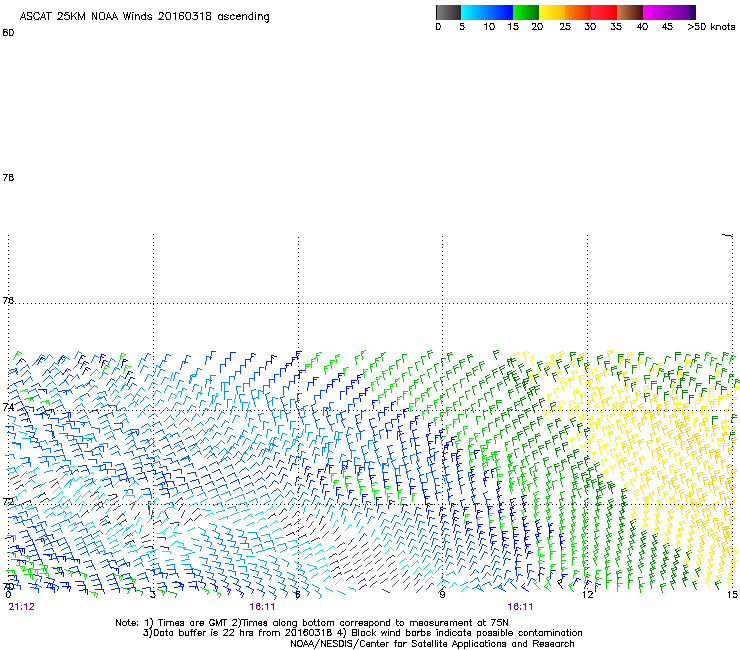The image size is (740, 650).
Task: Click the '35' label under the color bar
Action: click(x=616, y=27)
